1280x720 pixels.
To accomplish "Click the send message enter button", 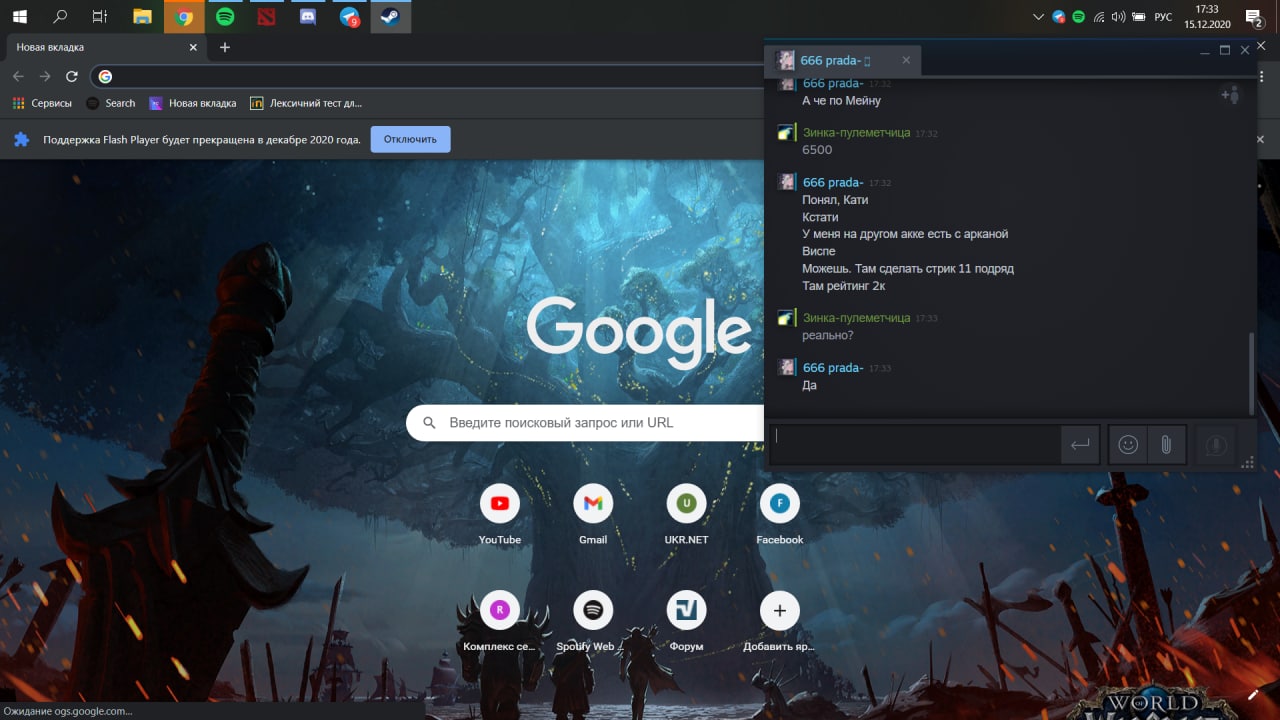I will pyautogui.click(x=1080, y=445).
